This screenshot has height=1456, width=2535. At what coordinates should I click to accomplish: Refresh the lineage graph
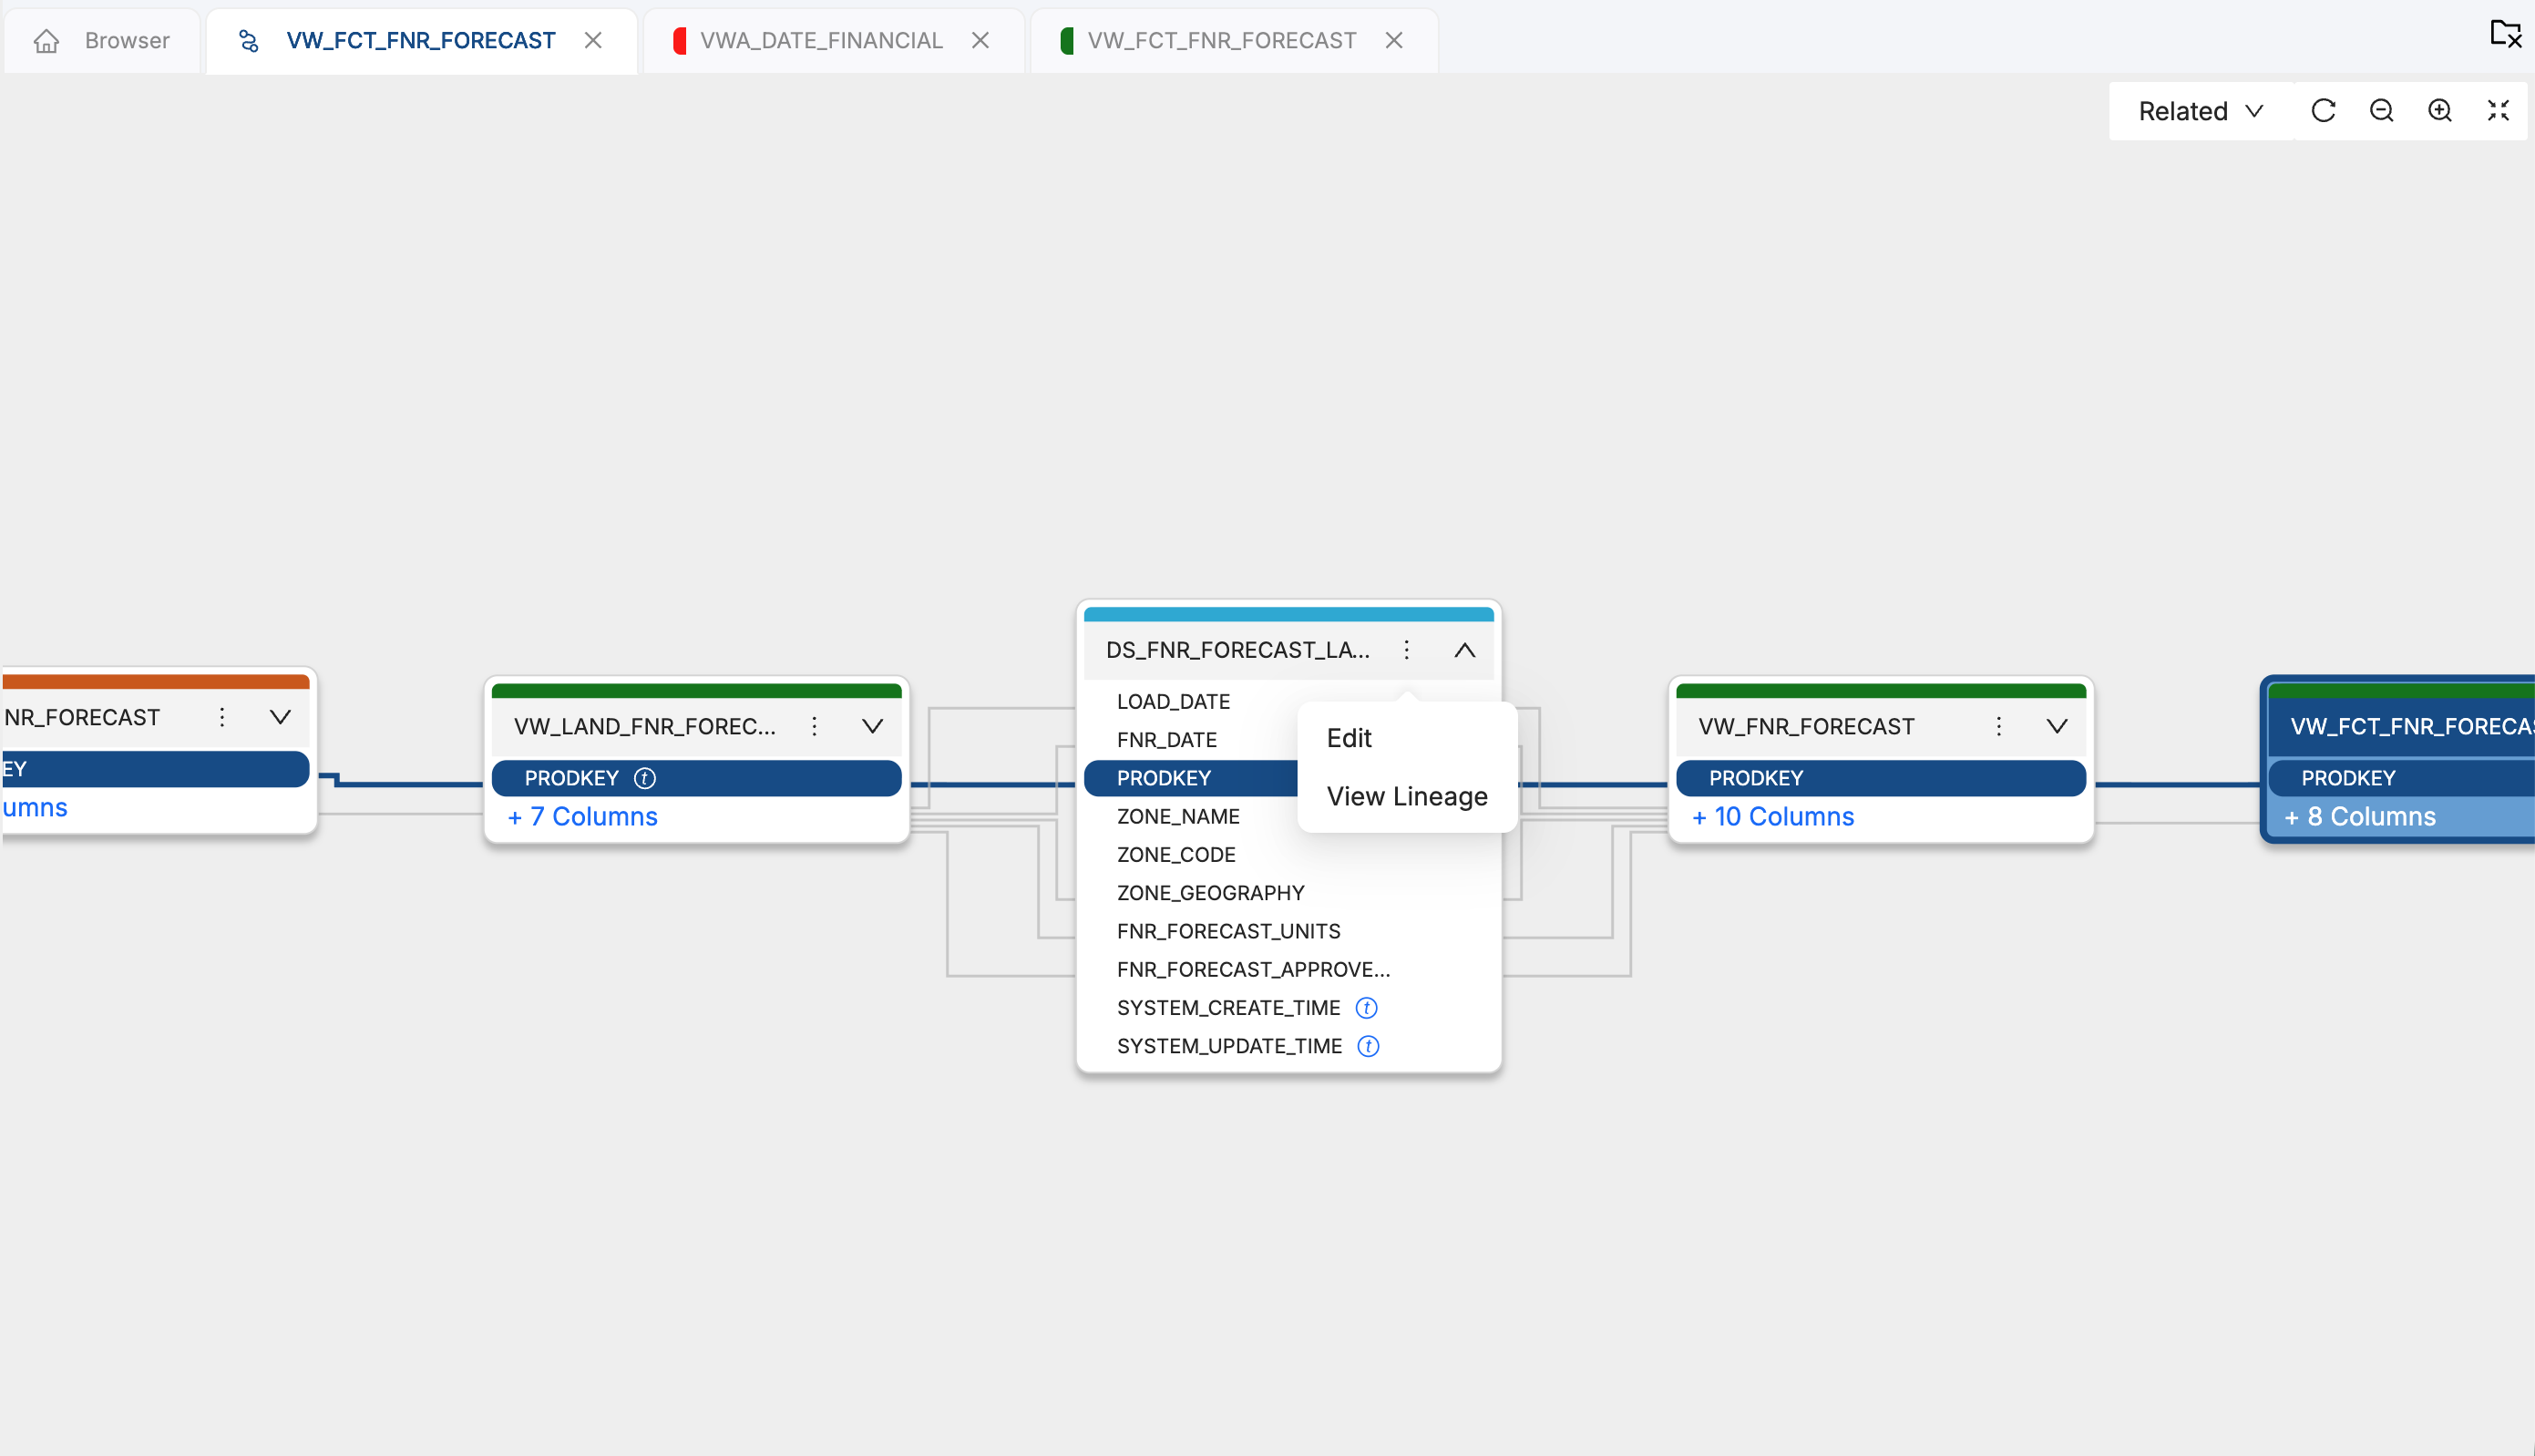tap(2323, 110)
